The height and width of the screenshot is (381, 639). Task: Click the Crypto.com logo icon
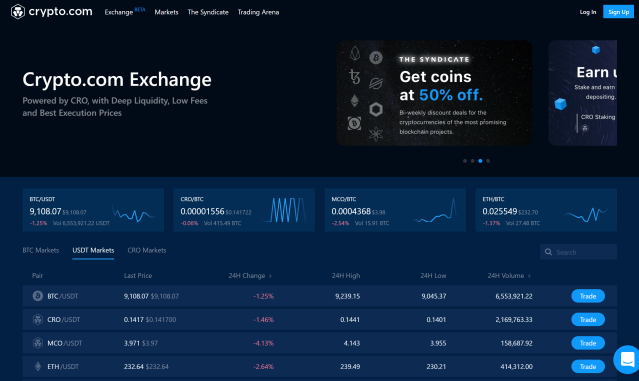[18, 11]
